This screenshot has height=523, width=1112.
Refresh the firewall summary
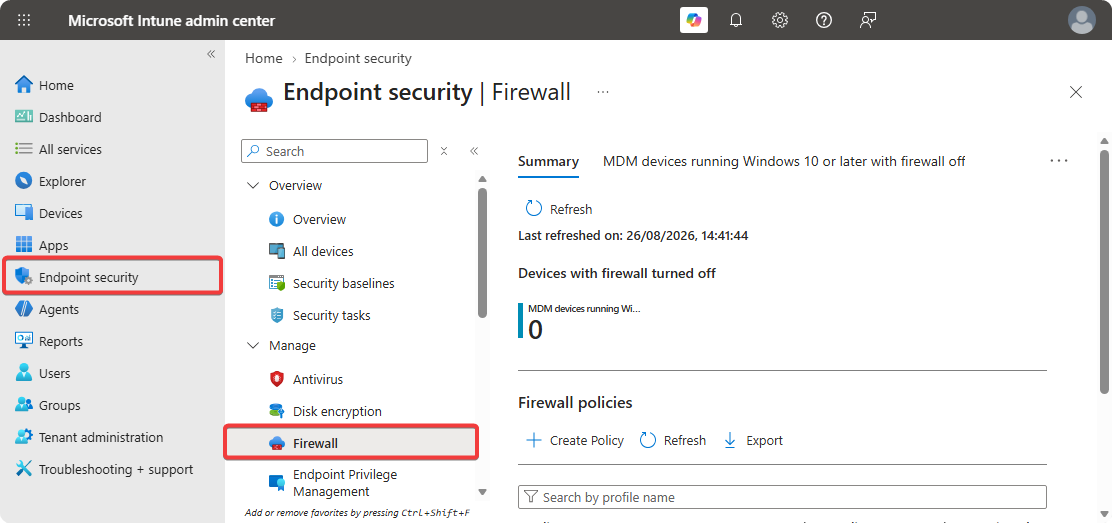[558, 209]
